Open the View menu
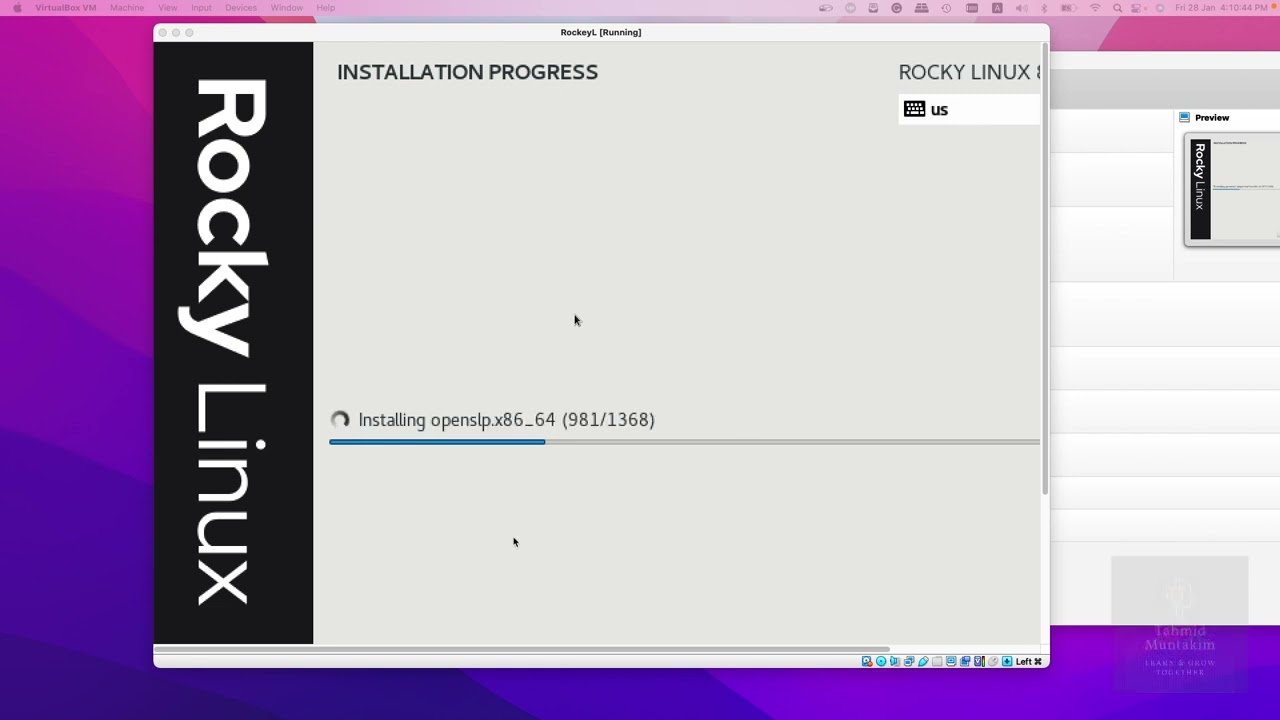Screen dimensions: 1280x720 click(x=167, y=8)
